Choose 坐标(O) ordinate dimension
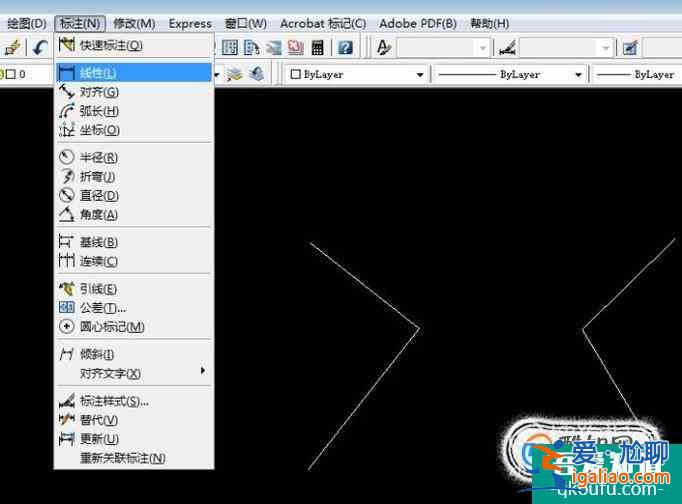The width and height of the screenshot is (682, 504). click(x=134, y=130)
